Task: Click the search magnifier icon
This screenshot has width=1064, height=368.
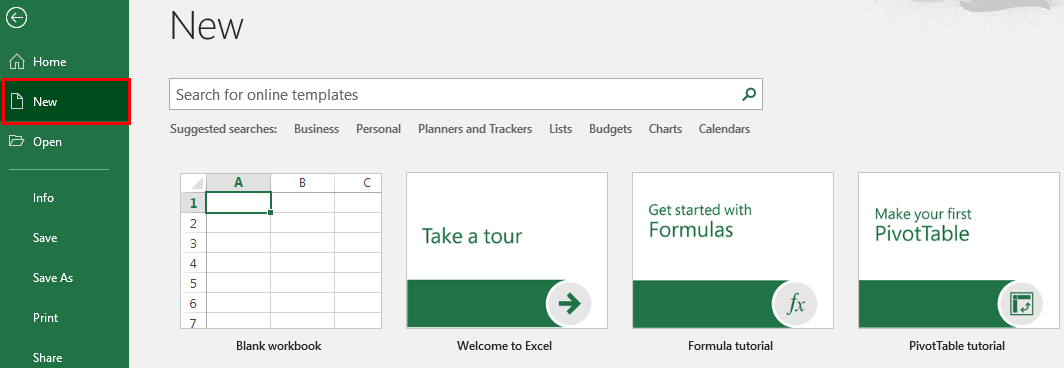Action: [x=748, y=94]
